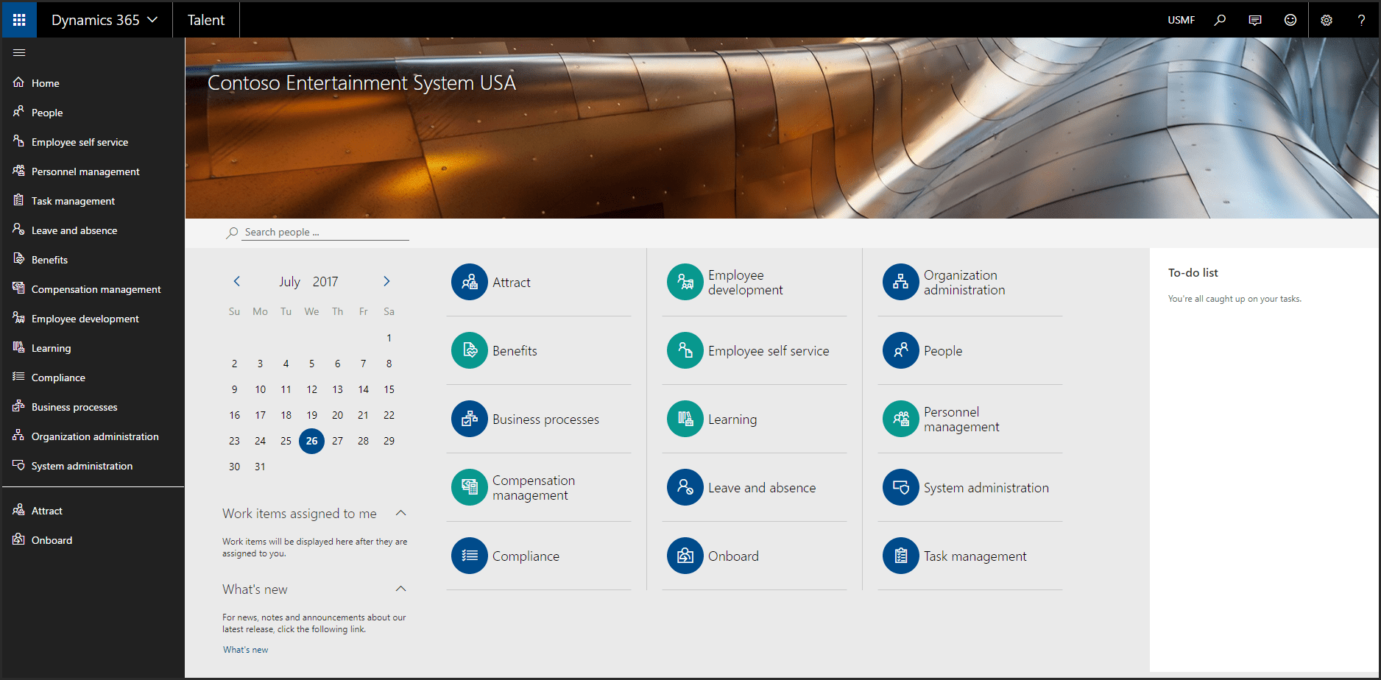The width and height of the screenshot is (1381, 680).
Task: Click the smiley feedback icon
Action: pyautogui.click(x=1290, y=20)
